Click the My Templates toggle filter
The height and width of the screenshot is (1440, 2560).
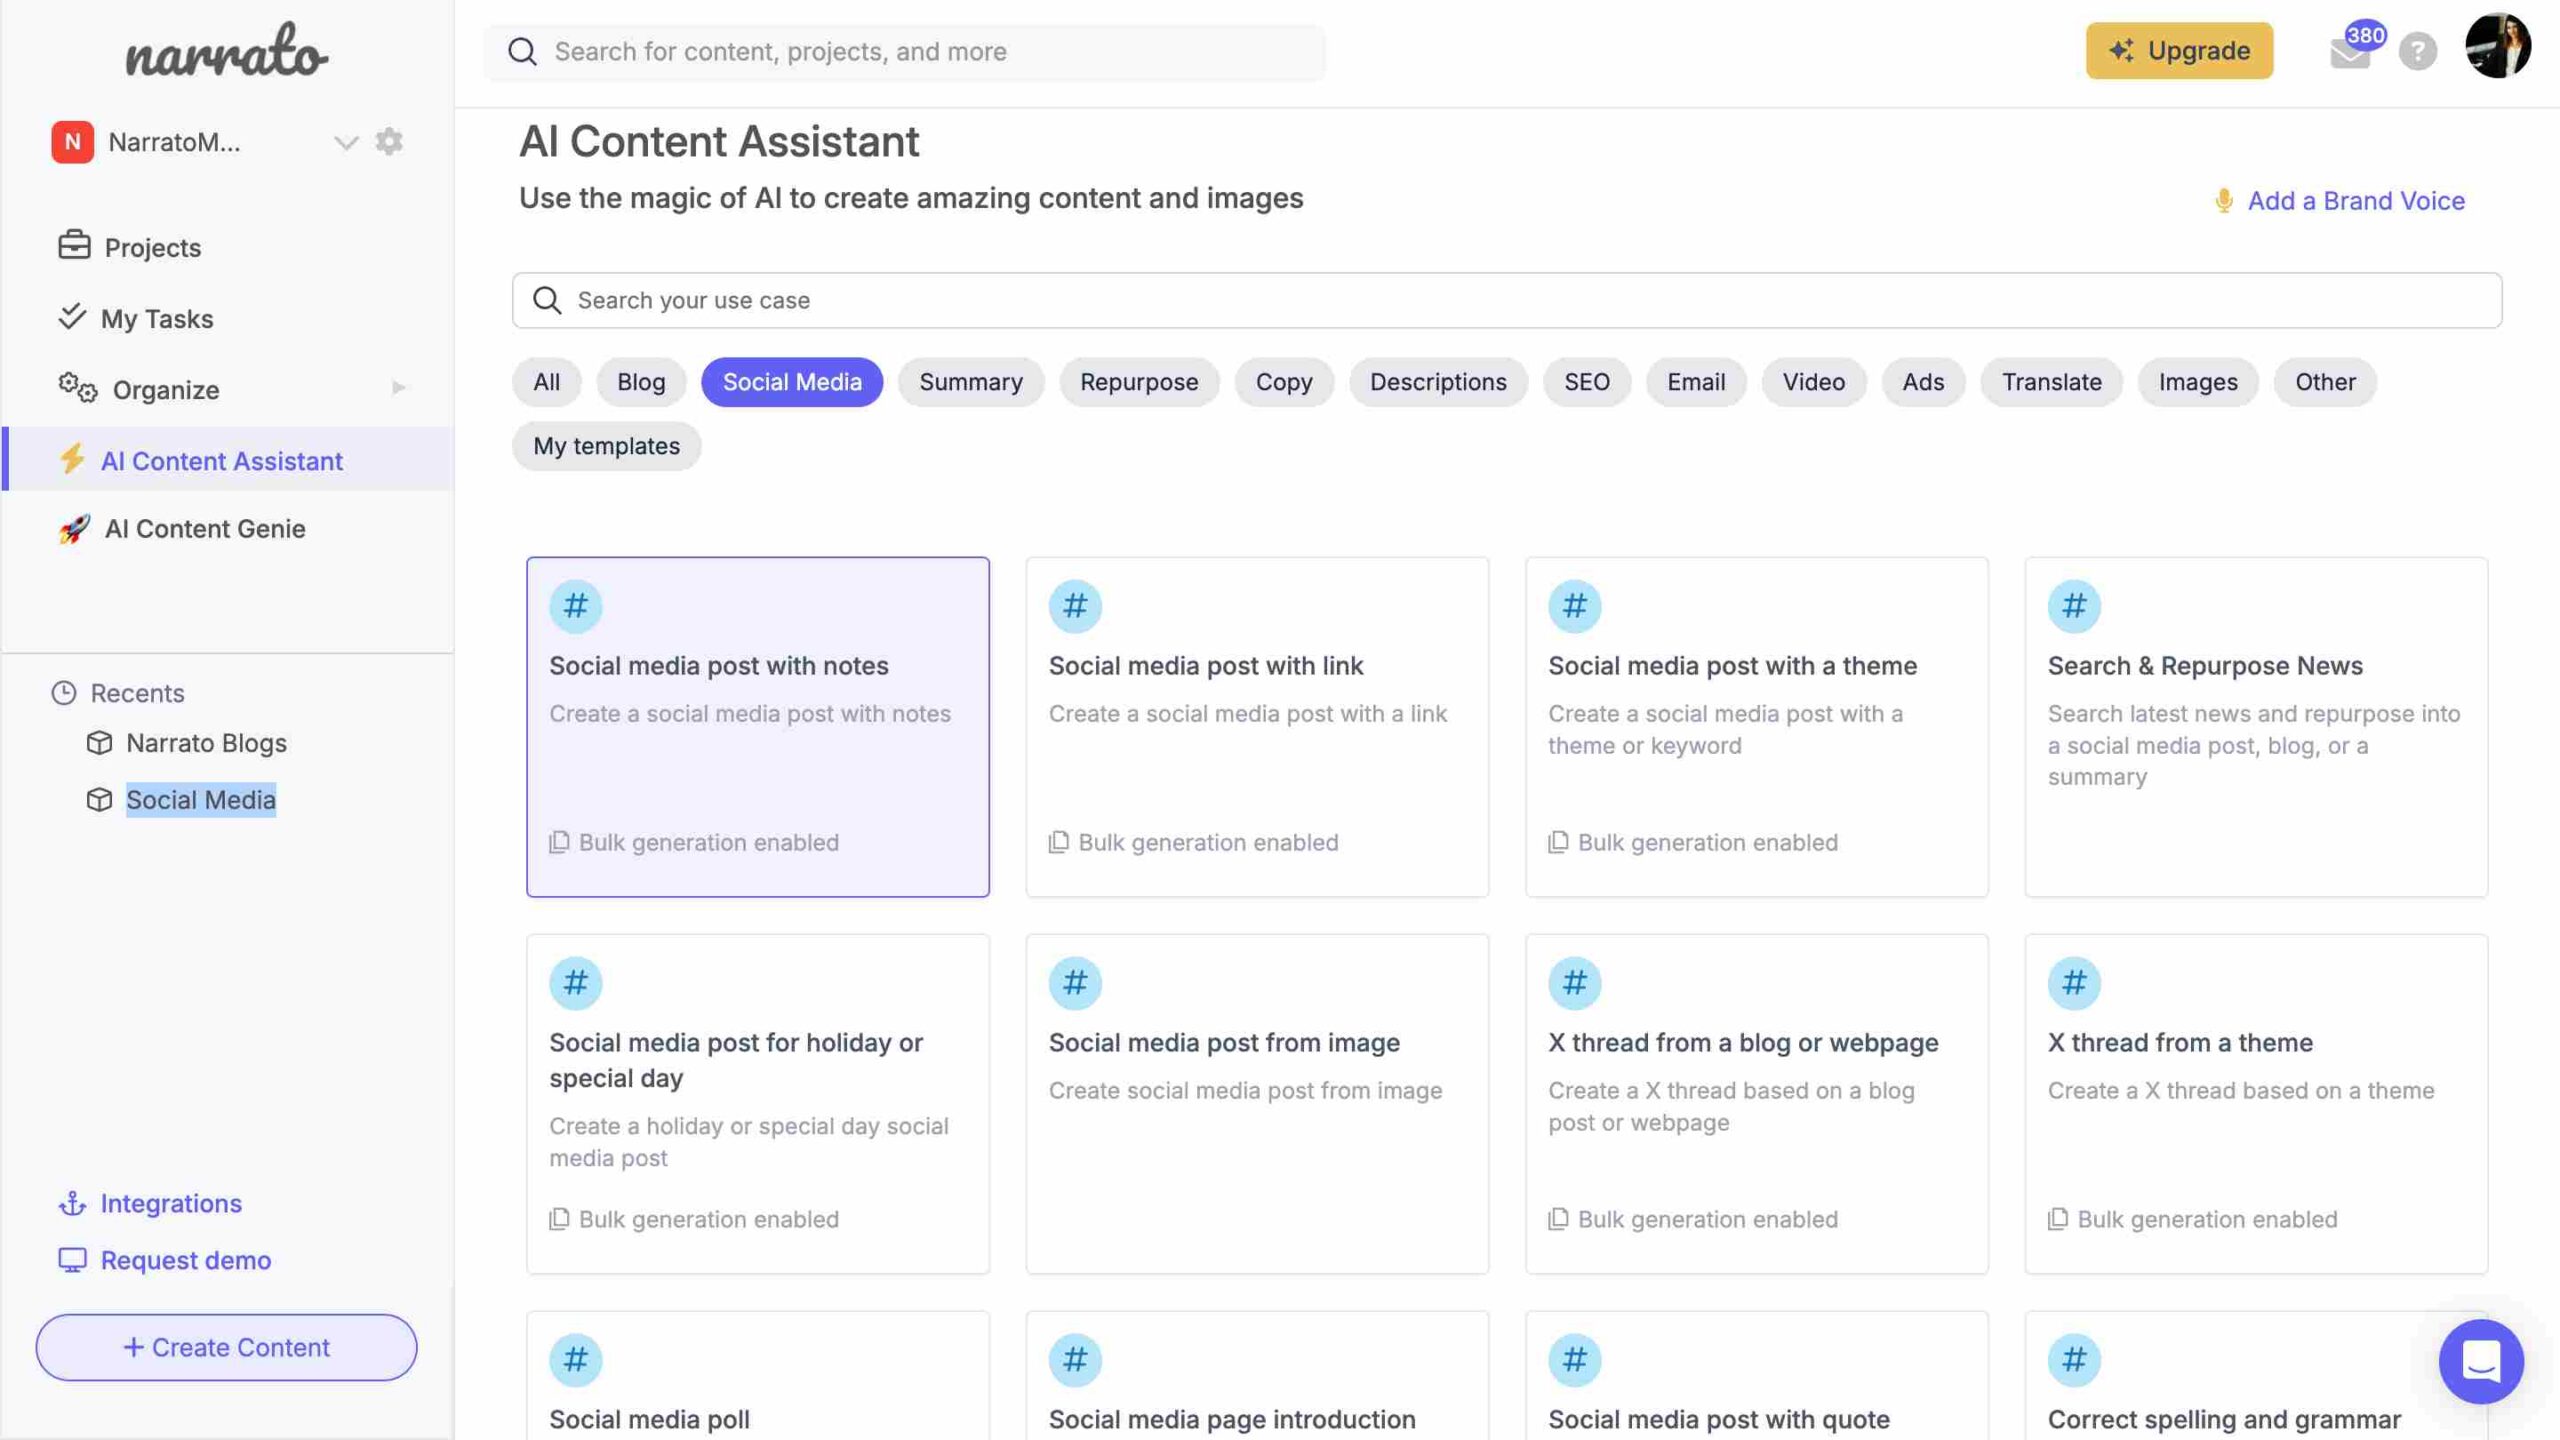pos(605,445)
